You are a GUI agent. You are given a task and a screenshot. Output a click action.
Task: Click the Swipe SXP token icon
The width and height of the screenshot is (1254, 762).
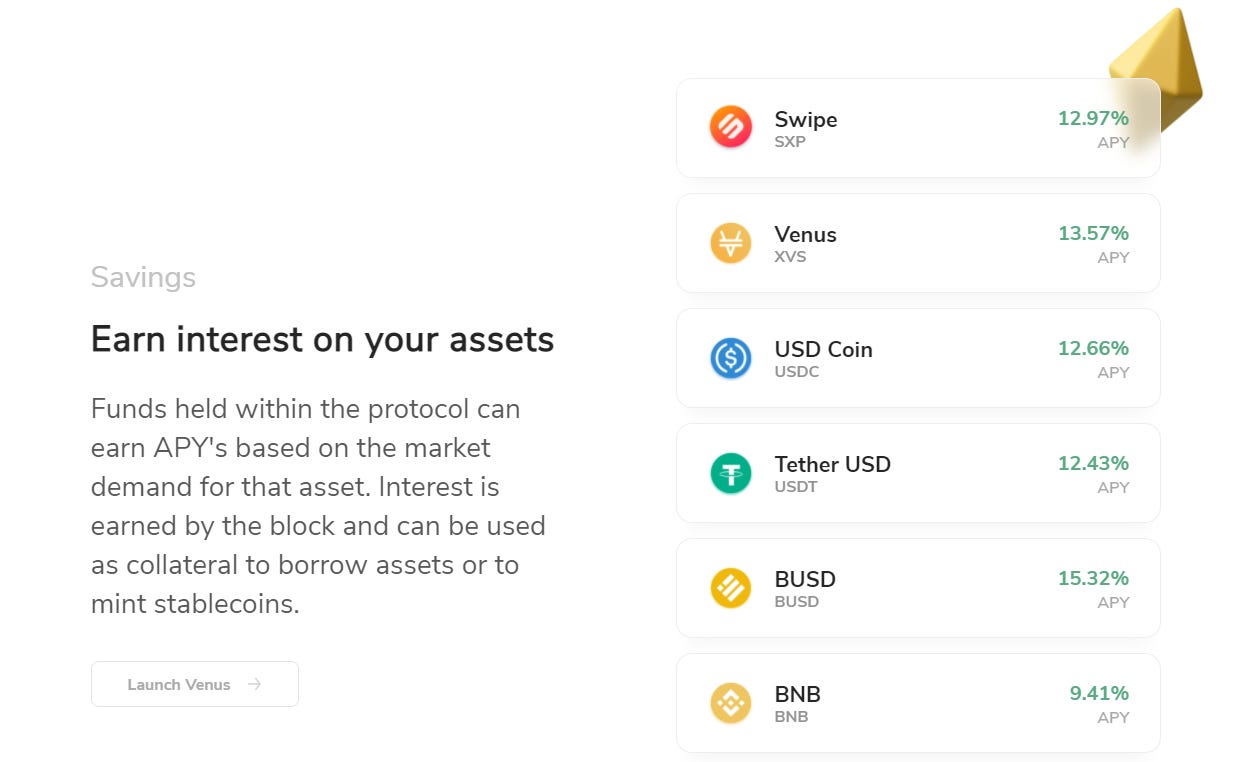pos(730,128)
